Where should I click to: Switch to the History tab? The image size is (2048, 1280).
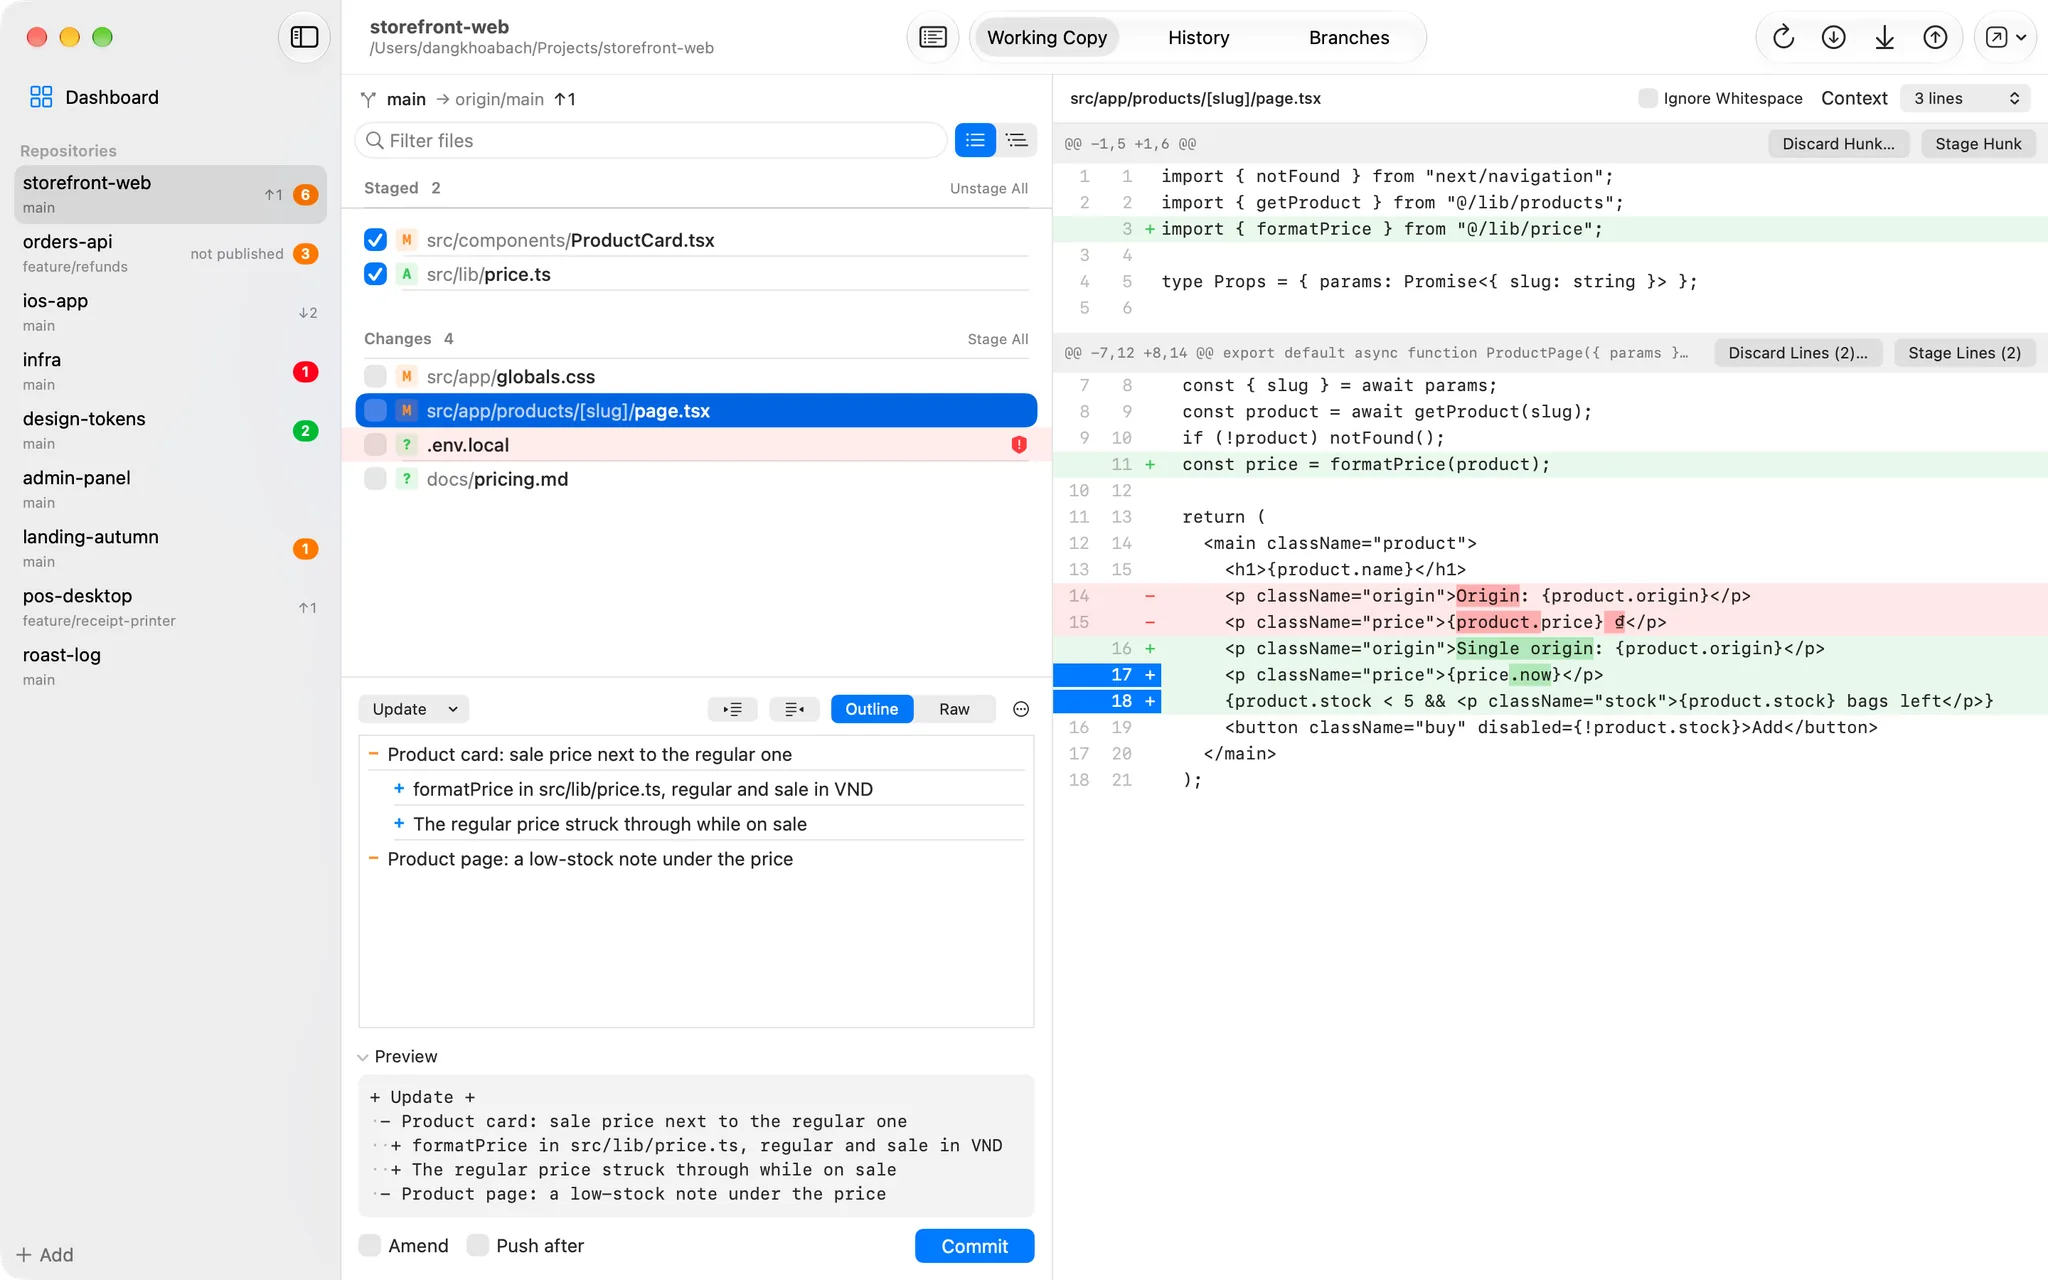coord(1198,37)
